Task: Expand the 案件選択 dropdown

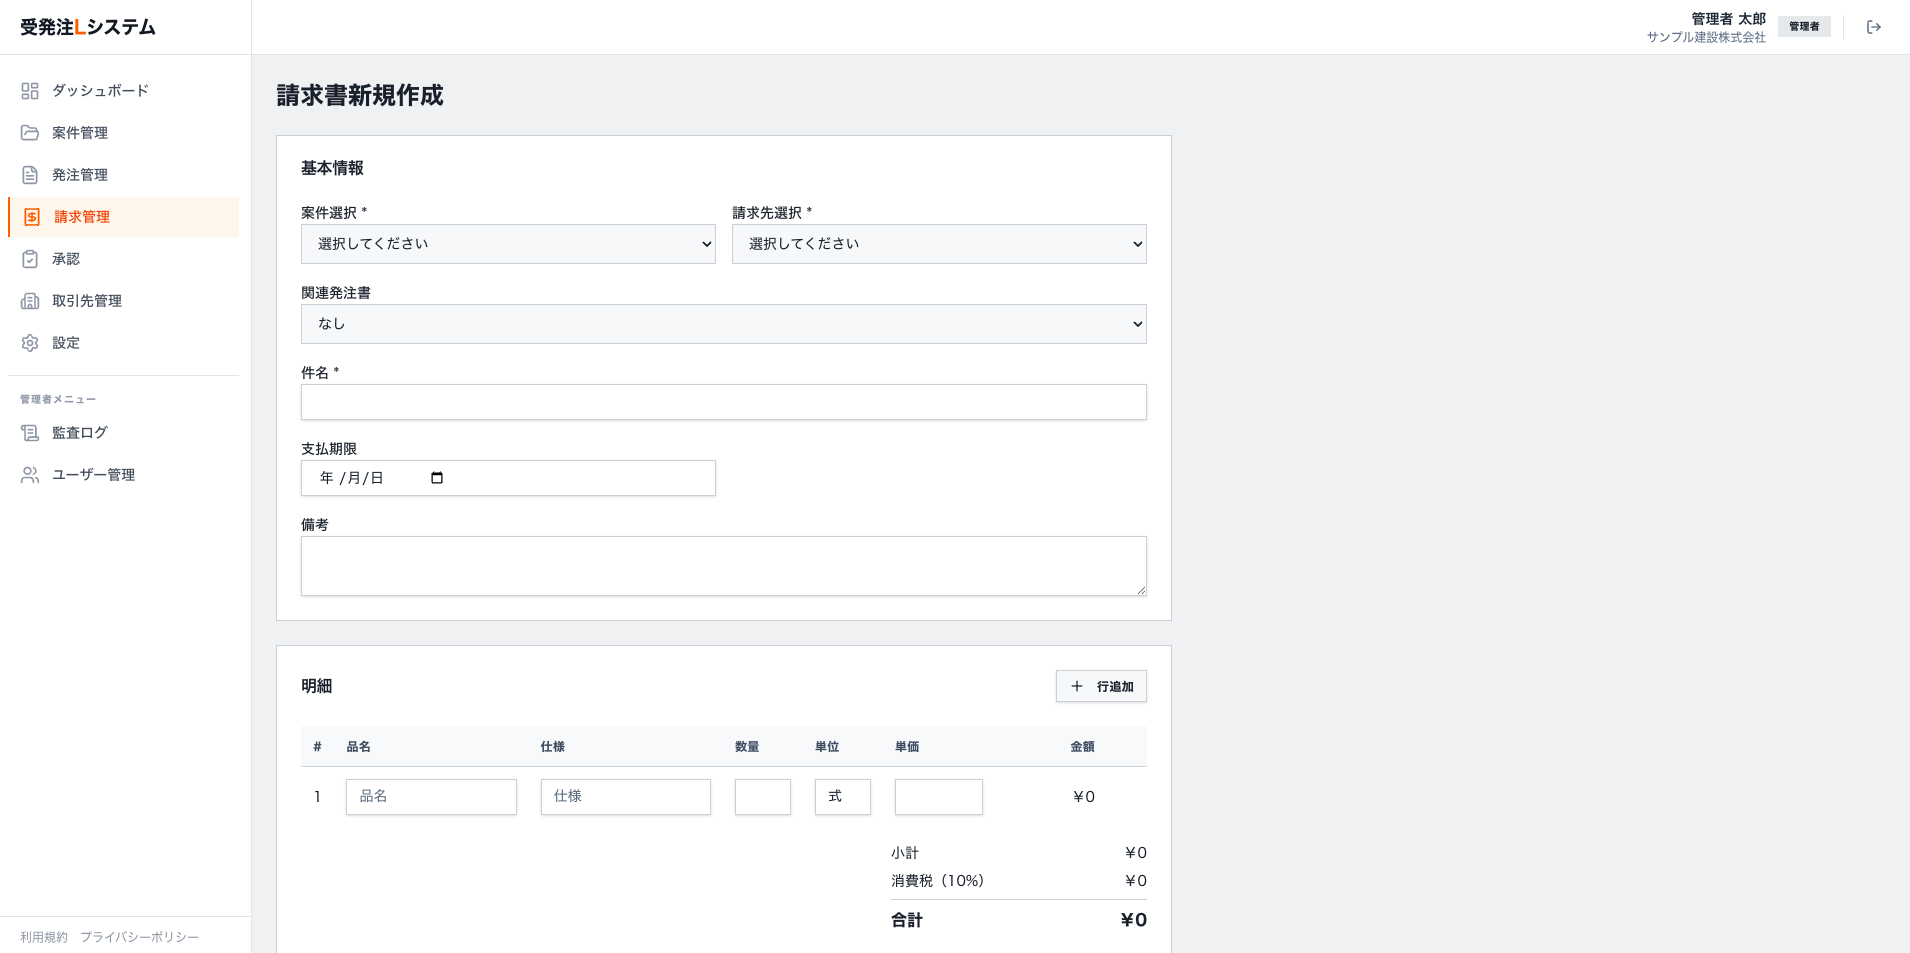Action: pyautogui.click(x=508, y=244)
